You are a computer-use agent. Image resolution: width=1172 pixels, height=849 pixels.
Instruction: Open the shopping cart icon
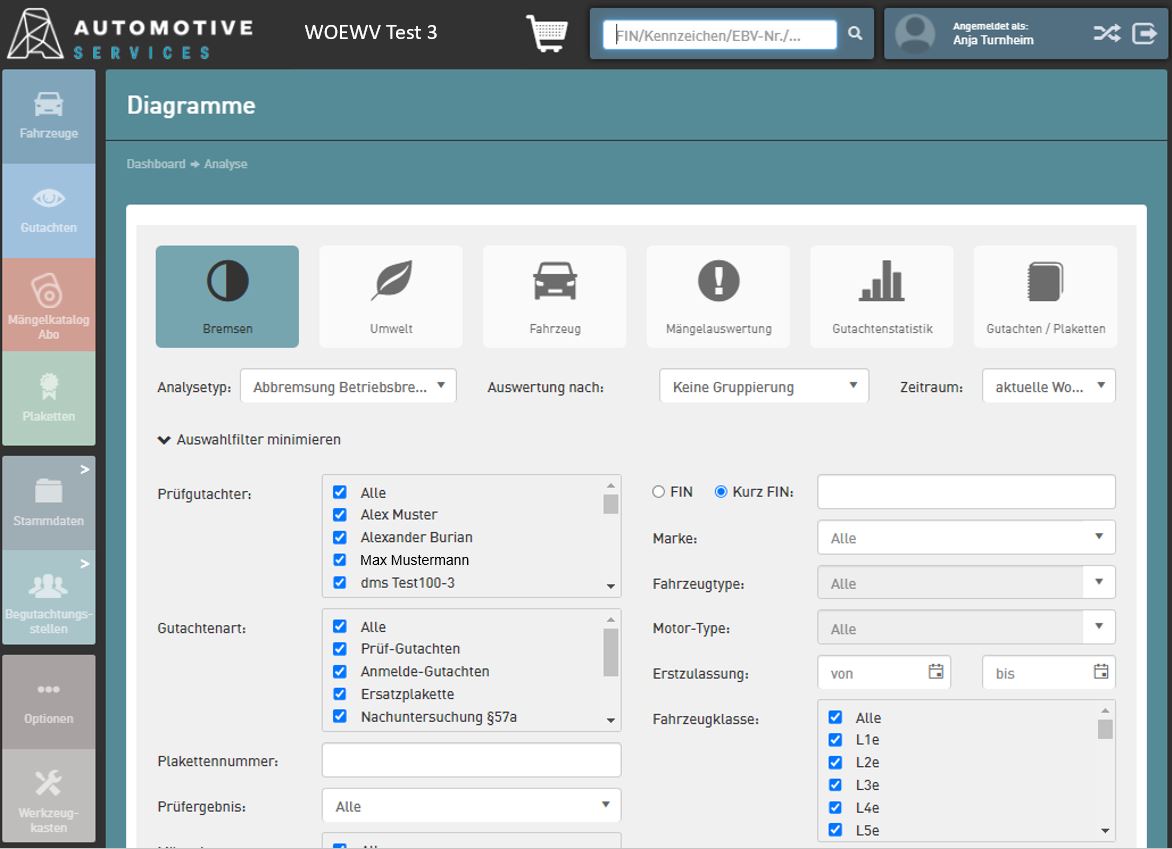coord(546,33)
